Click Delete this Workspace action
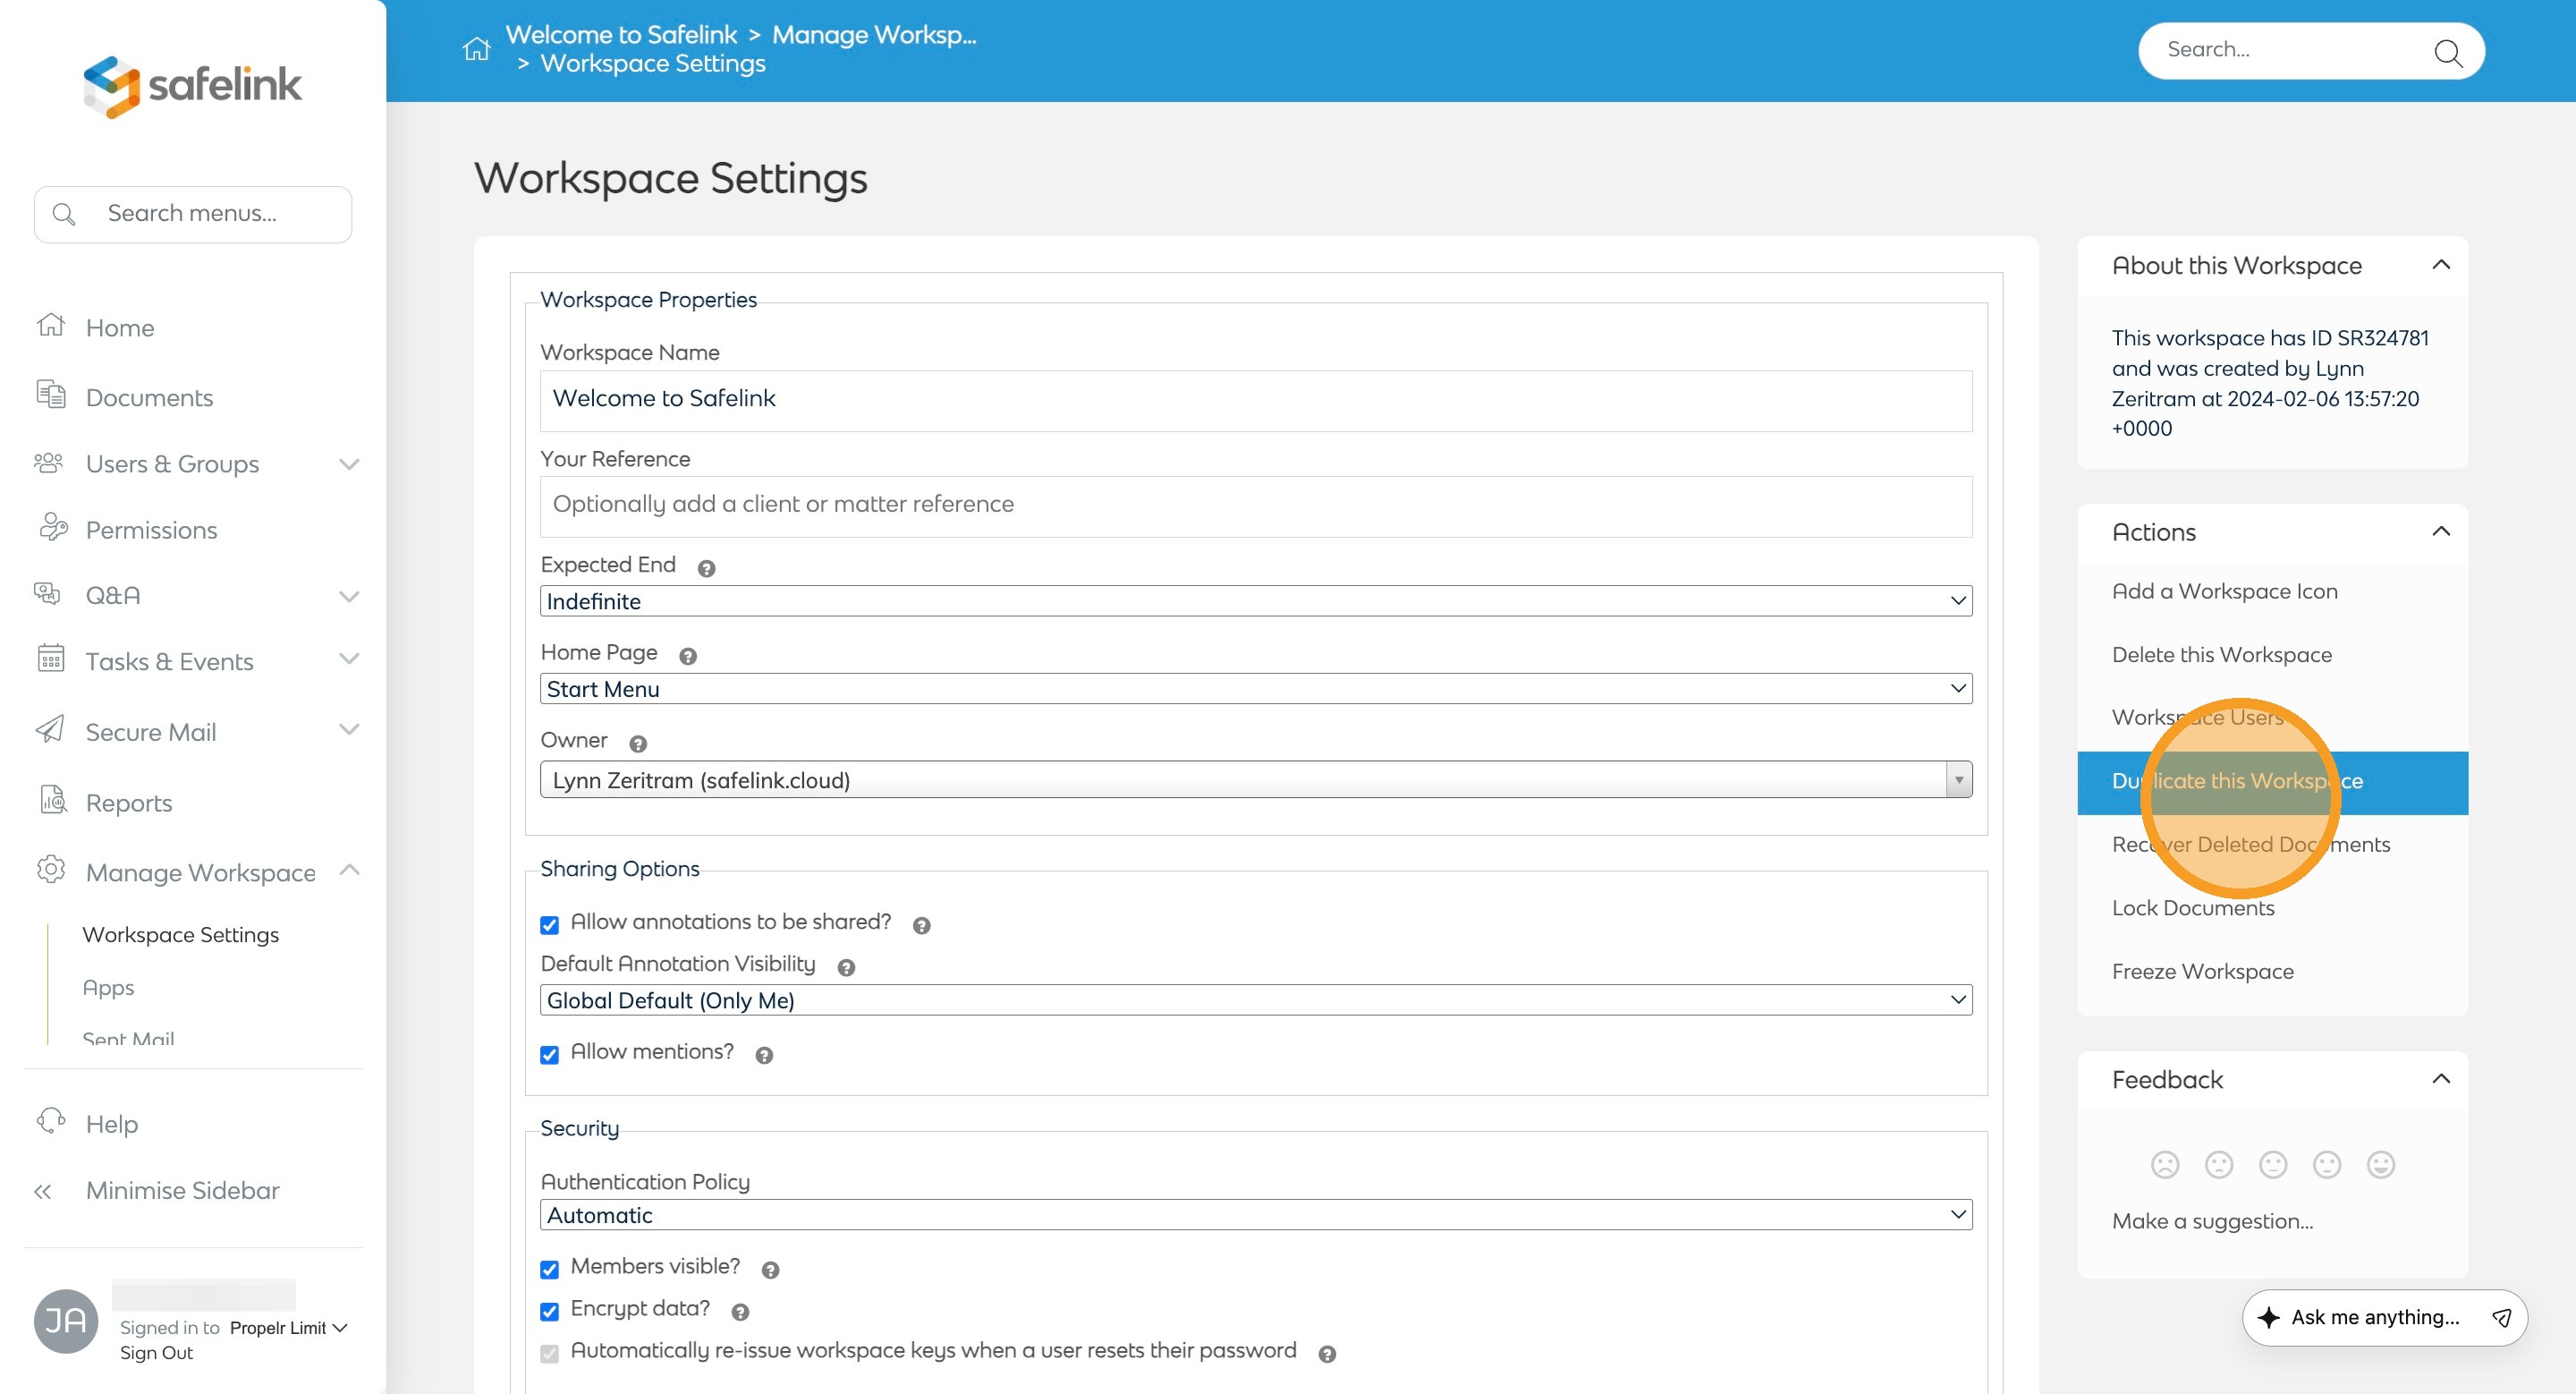The width and height of the screenshot is (2576, 1394). [2221, 654]
